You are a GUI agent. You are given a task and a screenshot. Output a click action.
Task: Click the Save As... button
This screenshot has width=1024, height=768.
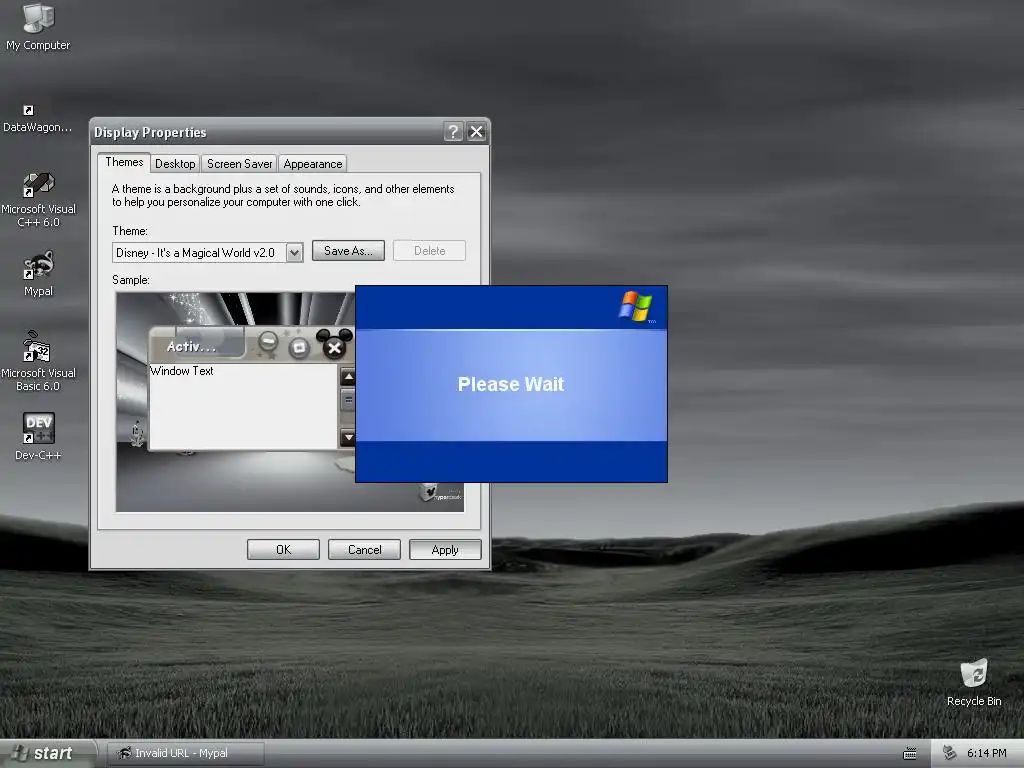pos(348,251)
